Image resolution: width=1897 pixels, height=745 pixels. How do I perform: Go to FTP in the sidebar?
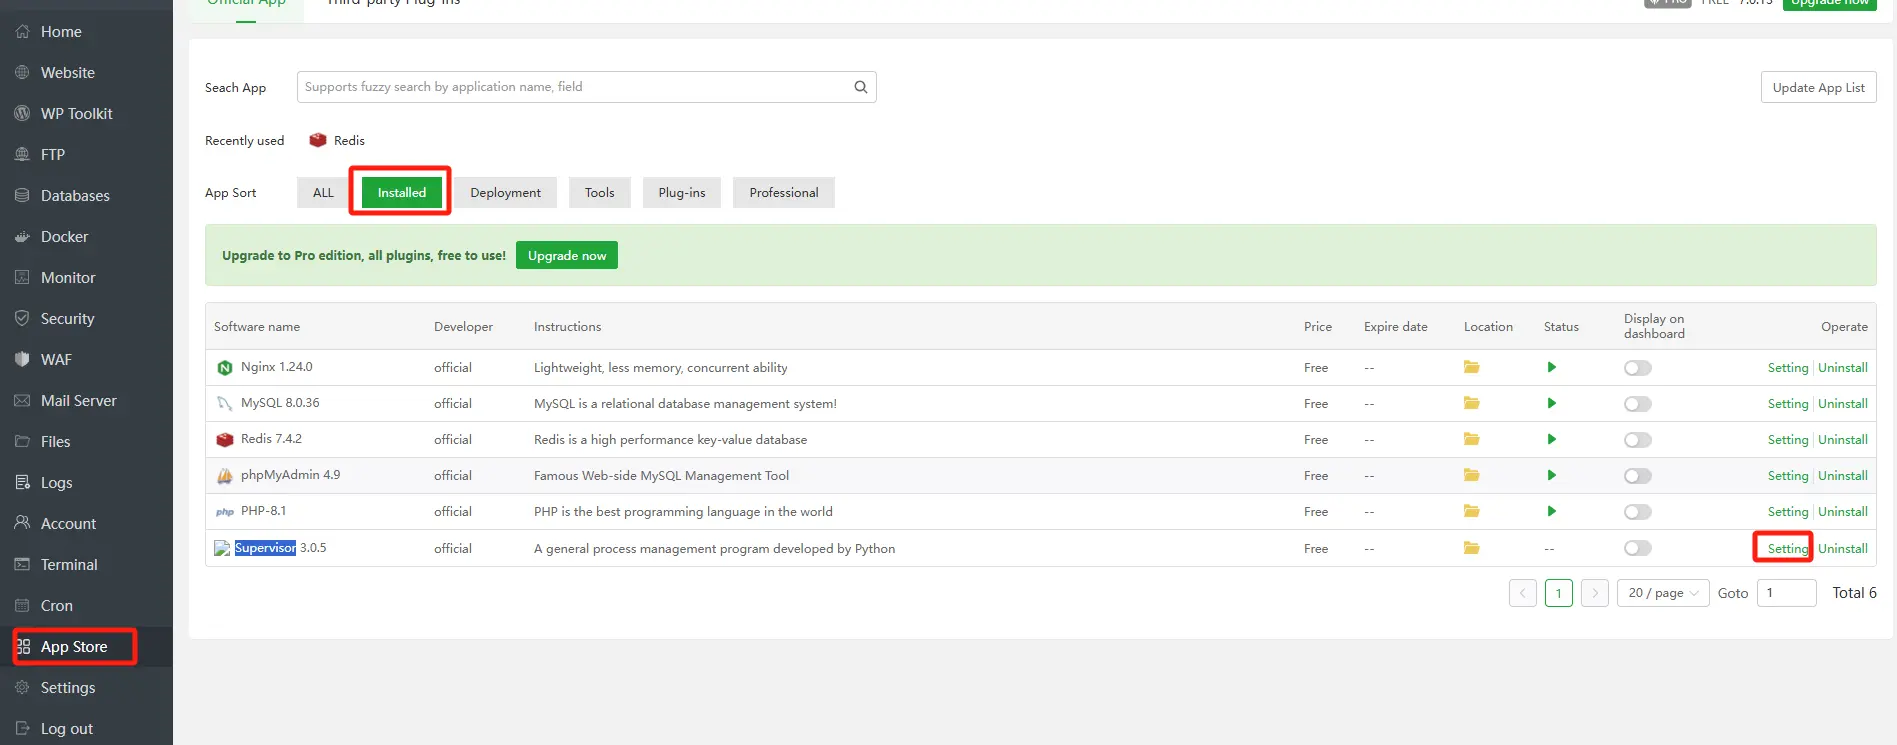53,155
